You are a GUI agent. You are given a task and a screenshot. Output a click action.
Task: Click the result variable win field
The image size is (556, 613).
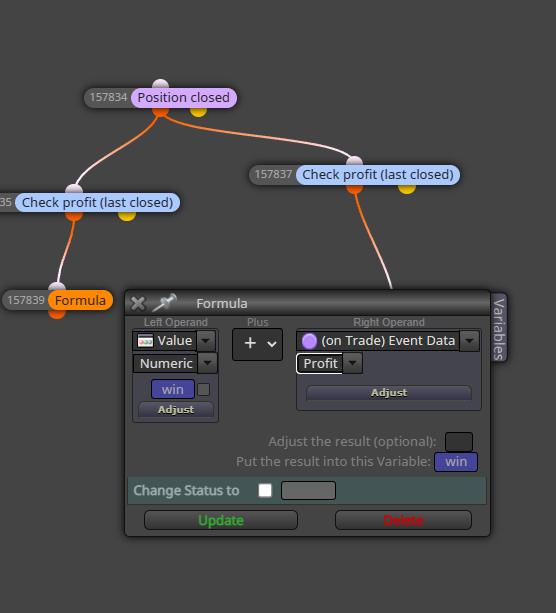(x=456, y=462)
